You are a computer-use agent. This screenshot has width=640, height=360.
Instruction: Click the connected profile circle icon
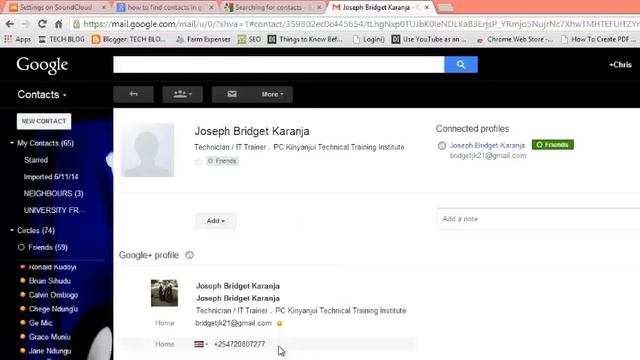(442, 145)
